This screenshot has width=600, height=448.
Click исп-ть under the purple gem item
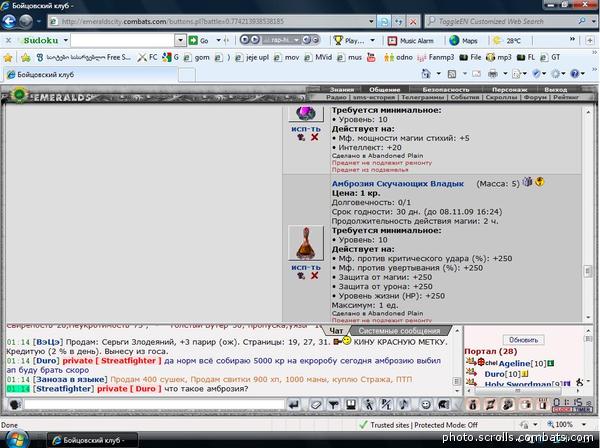pyautogui.click(x=306, y=129)
